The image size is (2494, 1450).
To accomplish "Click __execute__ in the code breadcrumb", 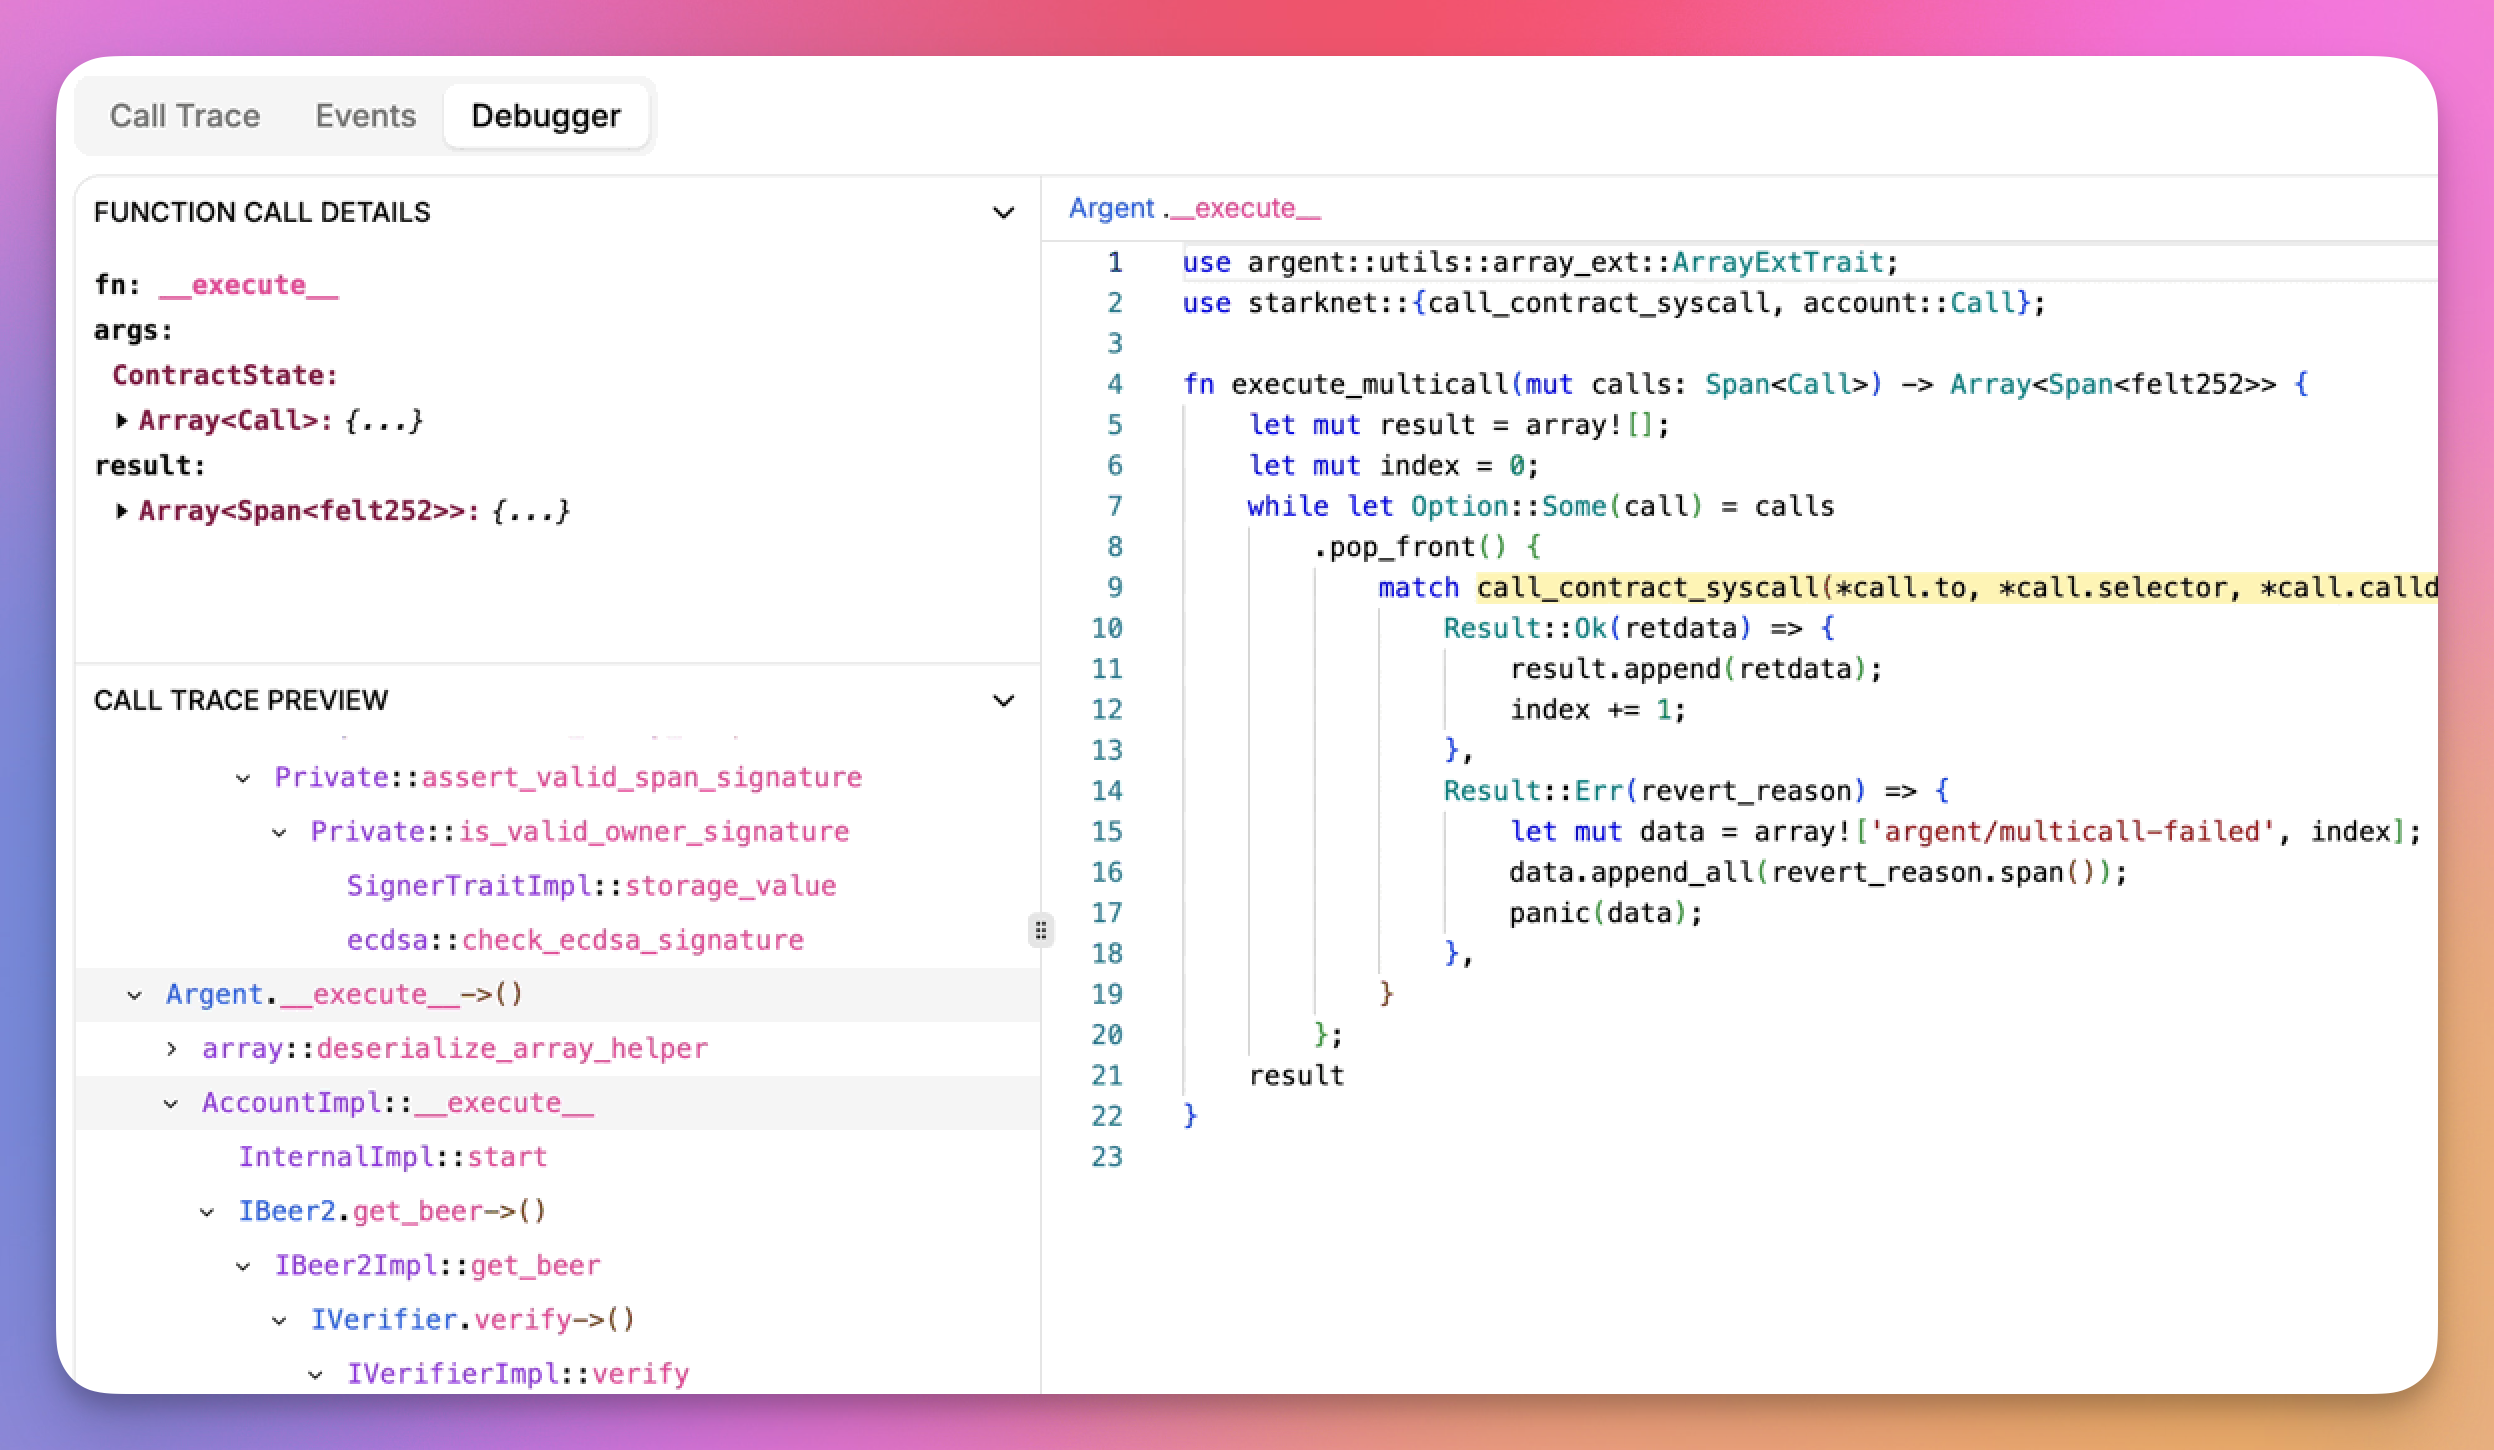I will coord(1245,208).
